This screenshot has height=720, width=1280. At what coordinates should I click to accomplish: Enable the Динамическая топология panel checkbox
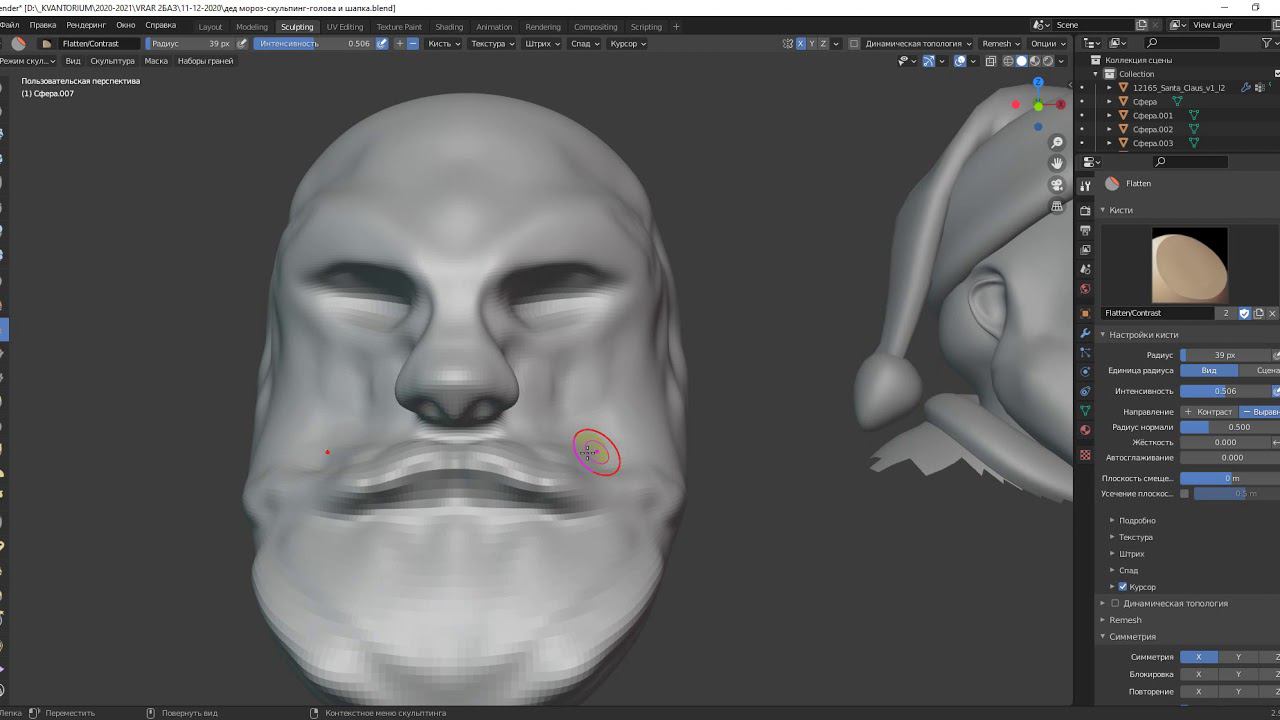tap(1115, 603)
